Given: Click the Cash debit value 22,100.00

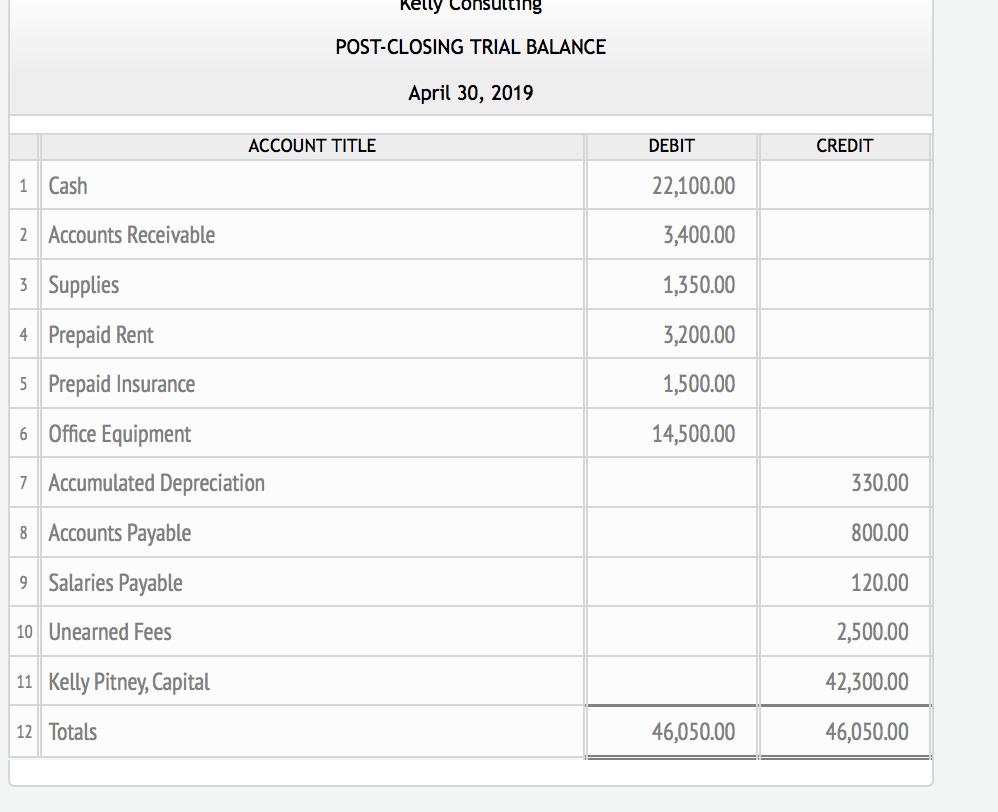Looking at the screenshot, I should pyautogui.click(x=693, y=186).
